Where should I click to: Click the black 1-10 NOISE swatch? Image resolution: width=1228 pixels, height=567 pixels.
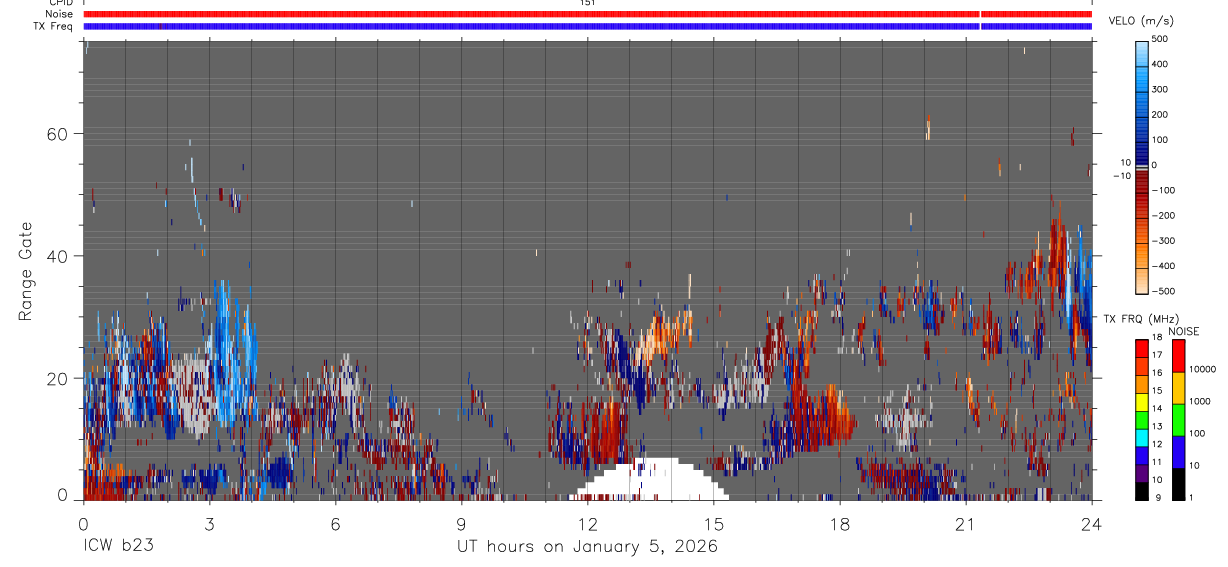click(x=1177, y=484)
